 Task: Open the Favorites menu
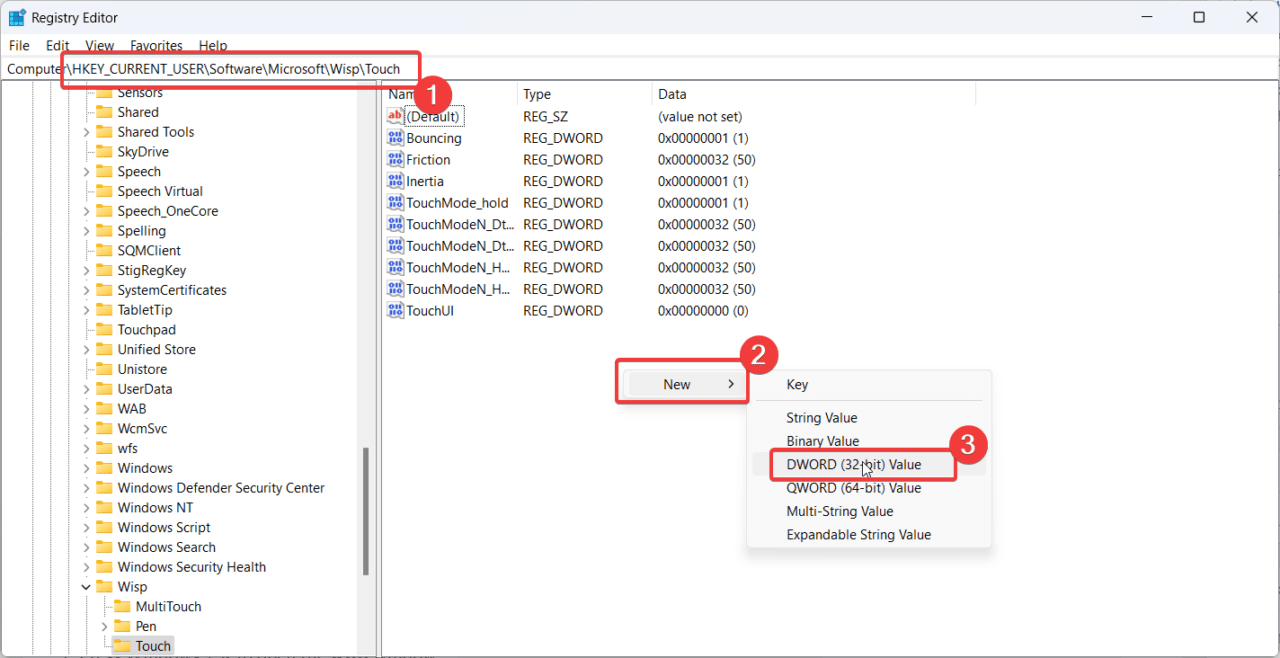[x=156, y=46]
